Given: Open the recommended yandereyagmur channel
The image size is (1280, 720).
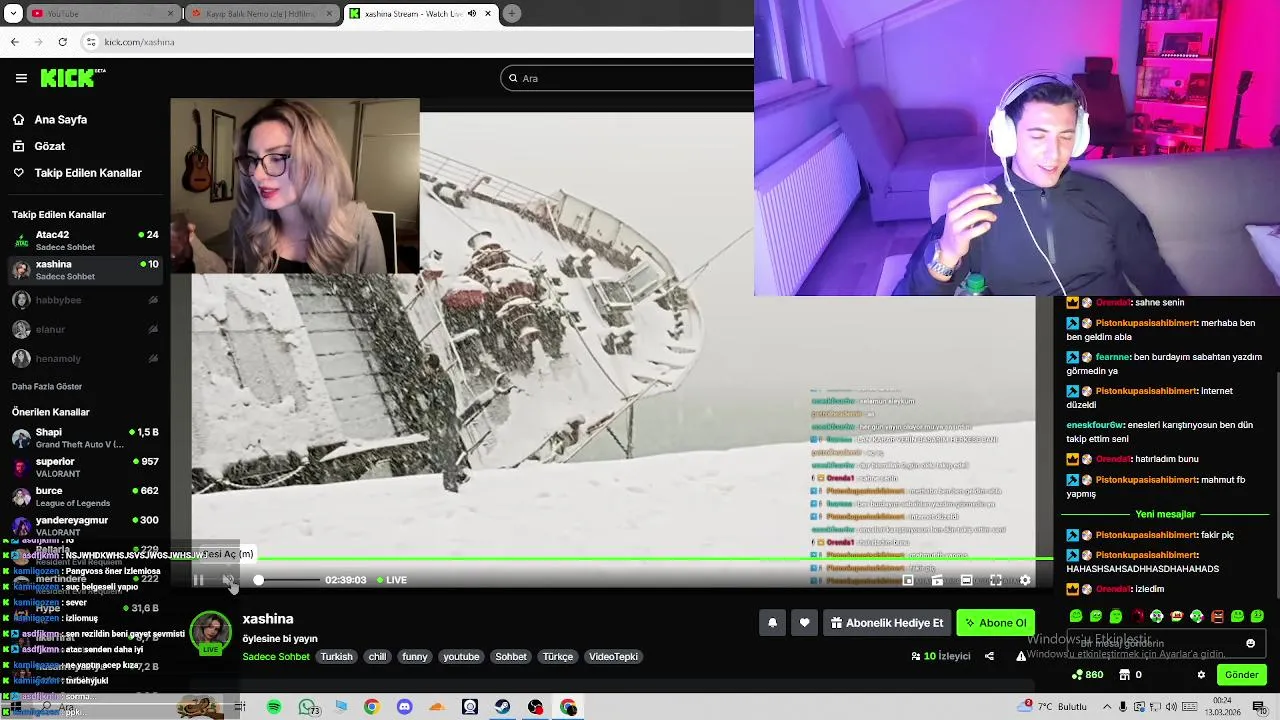Looking at the screenshot, I should [85, 525].
